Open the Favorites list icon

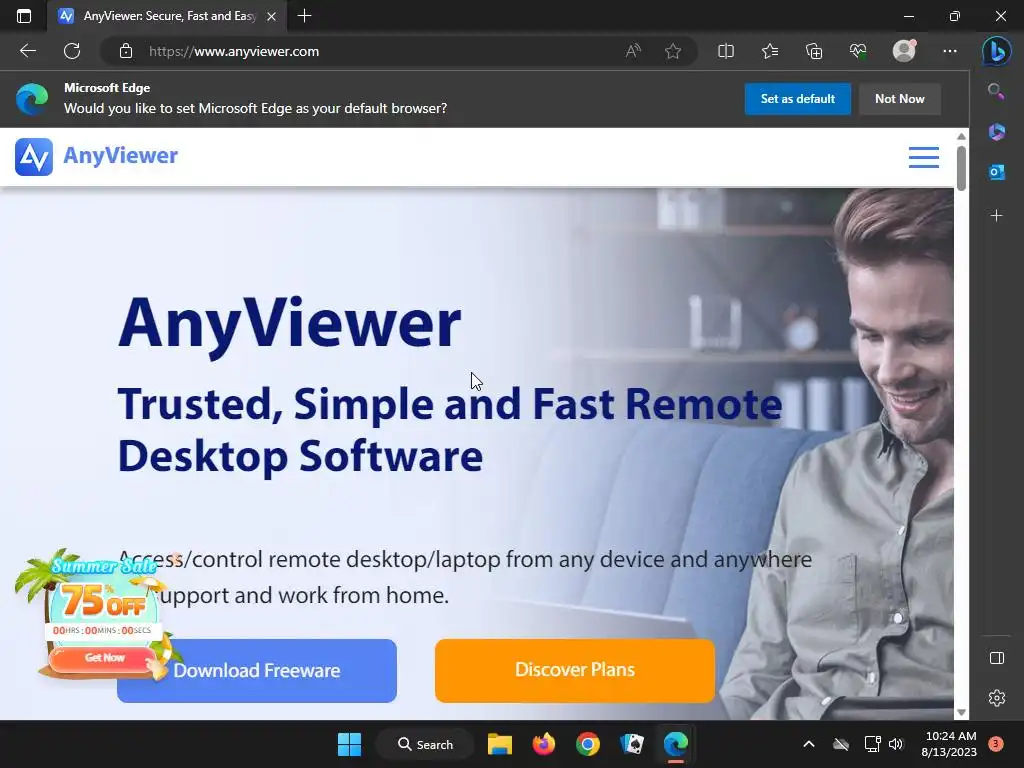click(770, 51)
